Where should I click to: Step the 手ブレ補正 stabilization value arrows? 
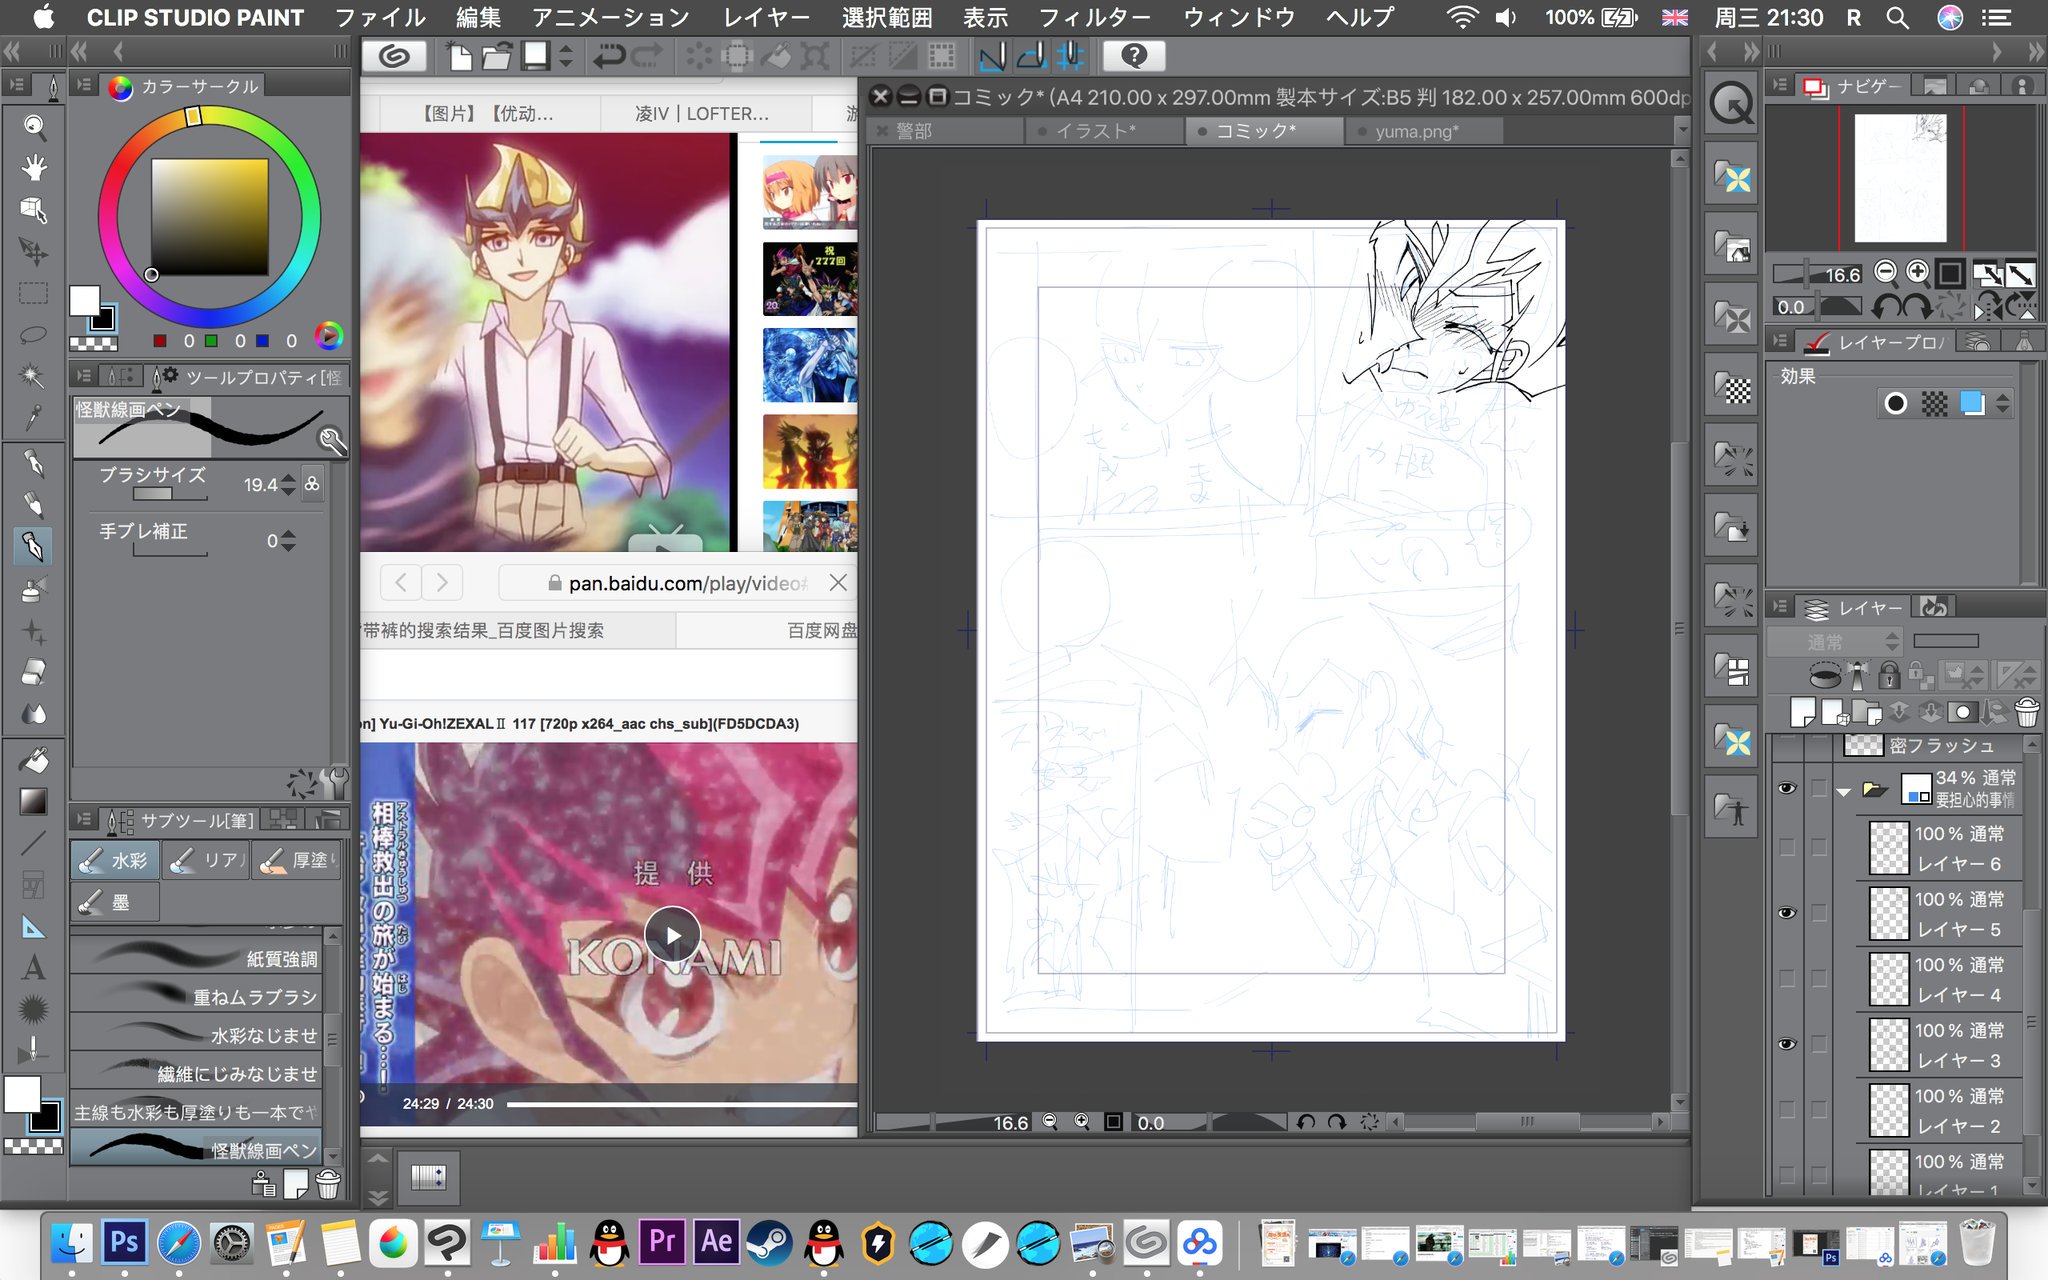tap(288, 541)
